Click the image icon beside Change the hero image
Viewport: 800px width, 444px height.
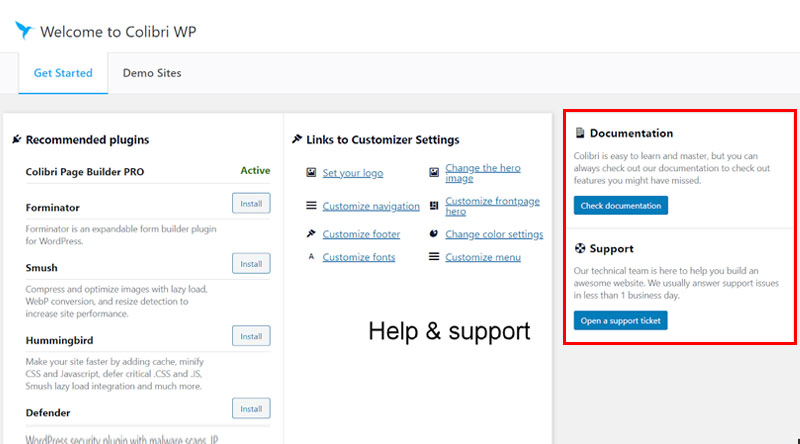[x=434, y=172]
